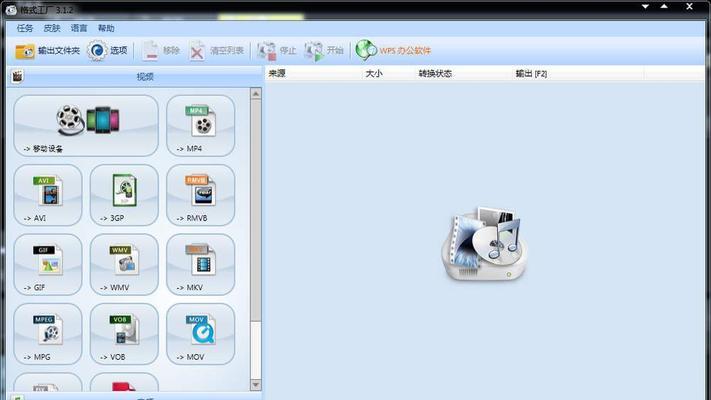Click the 移除 remove toolbar button
Viewport: 711px width, 400px height.
point(161,50)
